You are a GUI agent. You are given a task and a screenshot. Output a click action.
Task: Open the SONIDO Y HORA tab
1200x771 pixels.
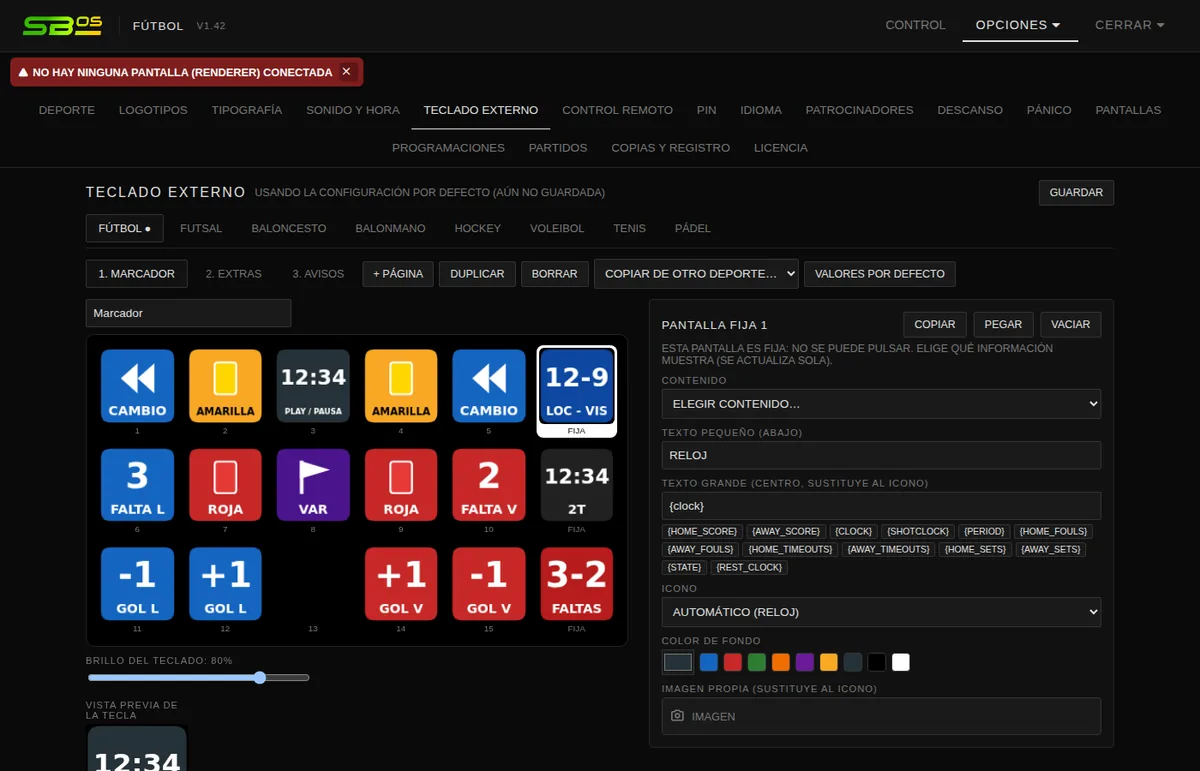coord(353,110)
